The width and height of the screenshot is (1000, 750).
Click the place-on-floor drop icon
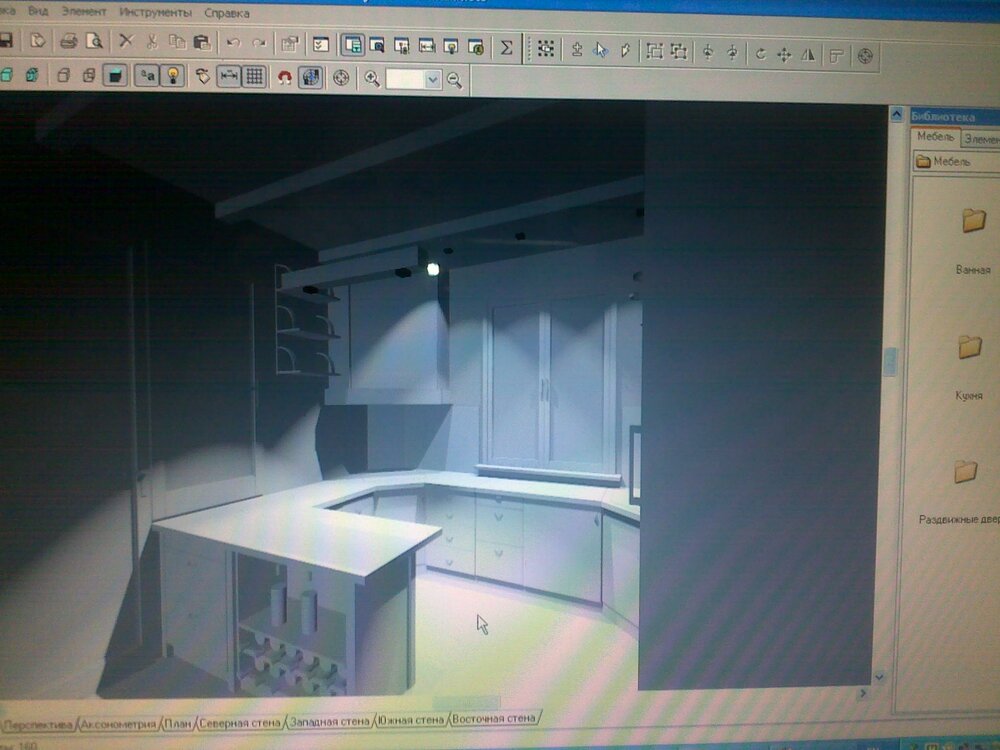click(577, 49)
